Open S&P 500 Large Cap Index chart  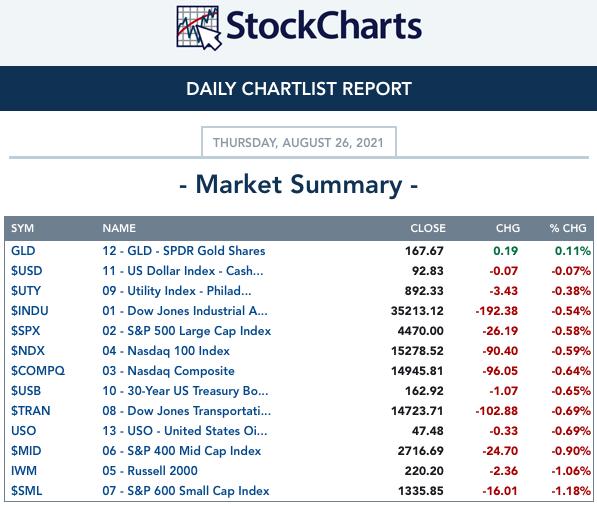187,331
